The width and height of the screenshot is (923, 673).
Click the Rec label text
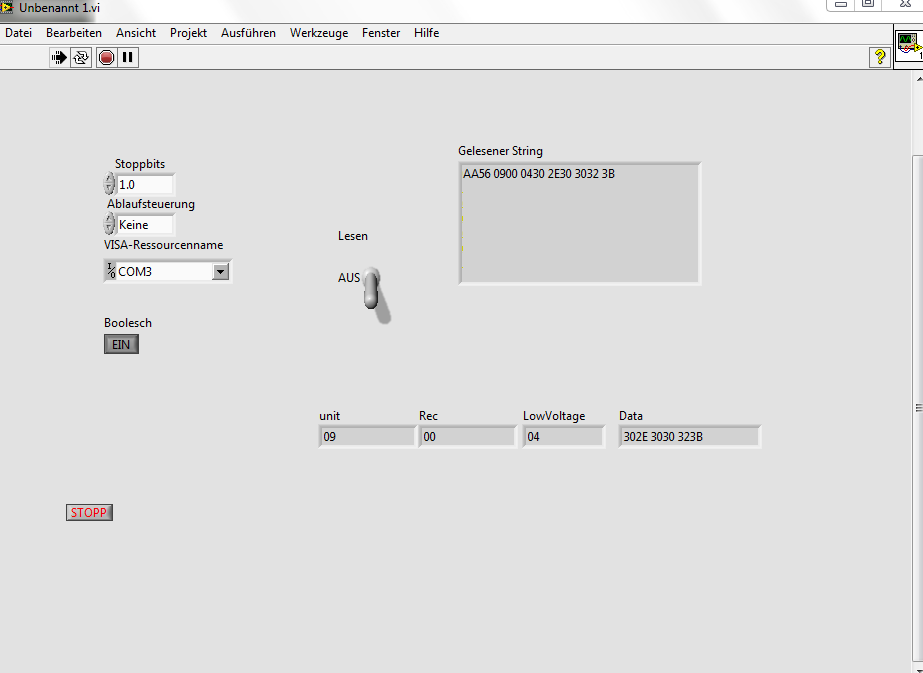(428, 416)
